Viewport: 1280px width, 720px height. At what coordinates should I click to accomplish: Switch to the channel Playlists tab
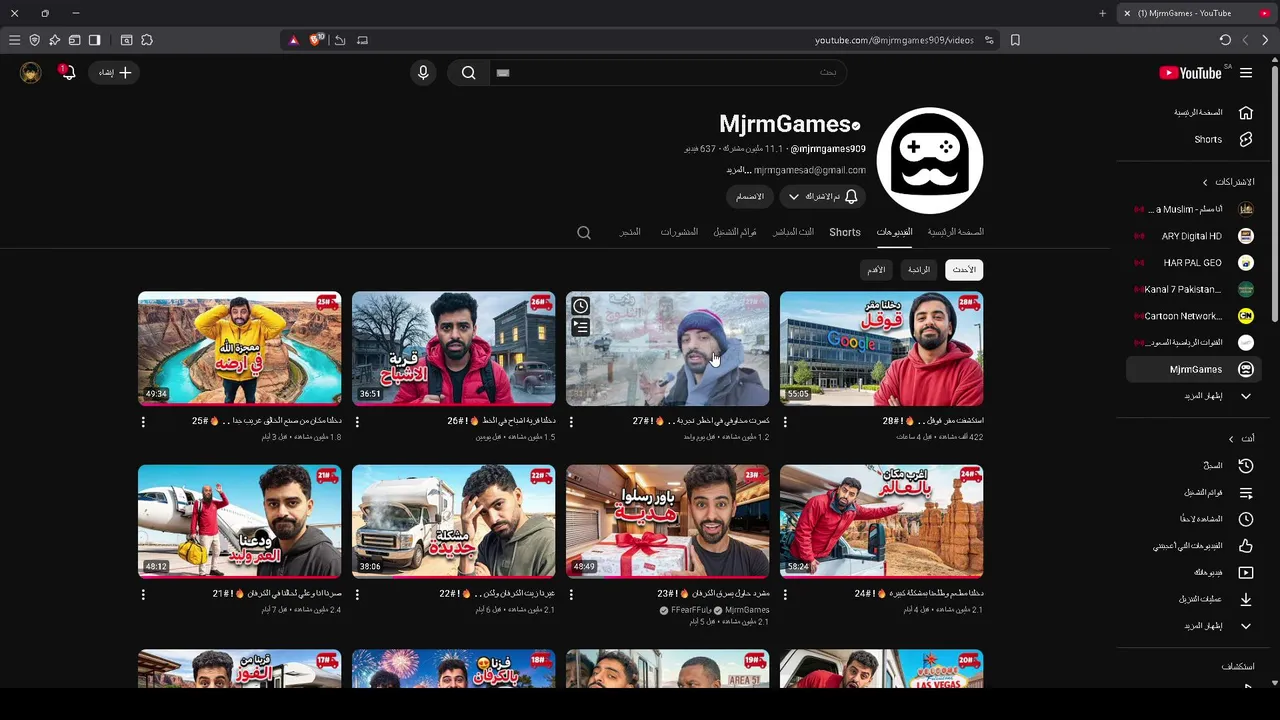735,232
